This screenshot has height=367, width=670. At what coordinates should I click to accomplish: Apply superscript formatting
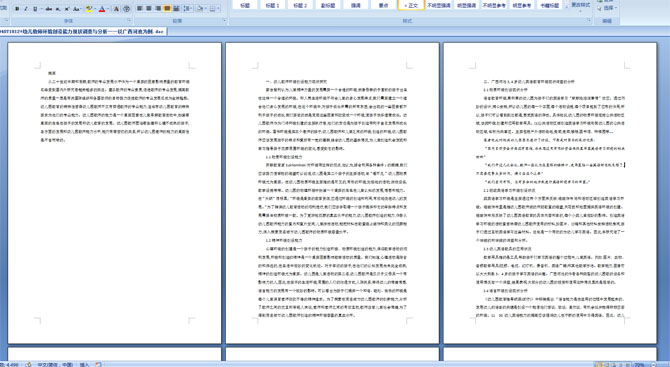click(x=67, y=9)
